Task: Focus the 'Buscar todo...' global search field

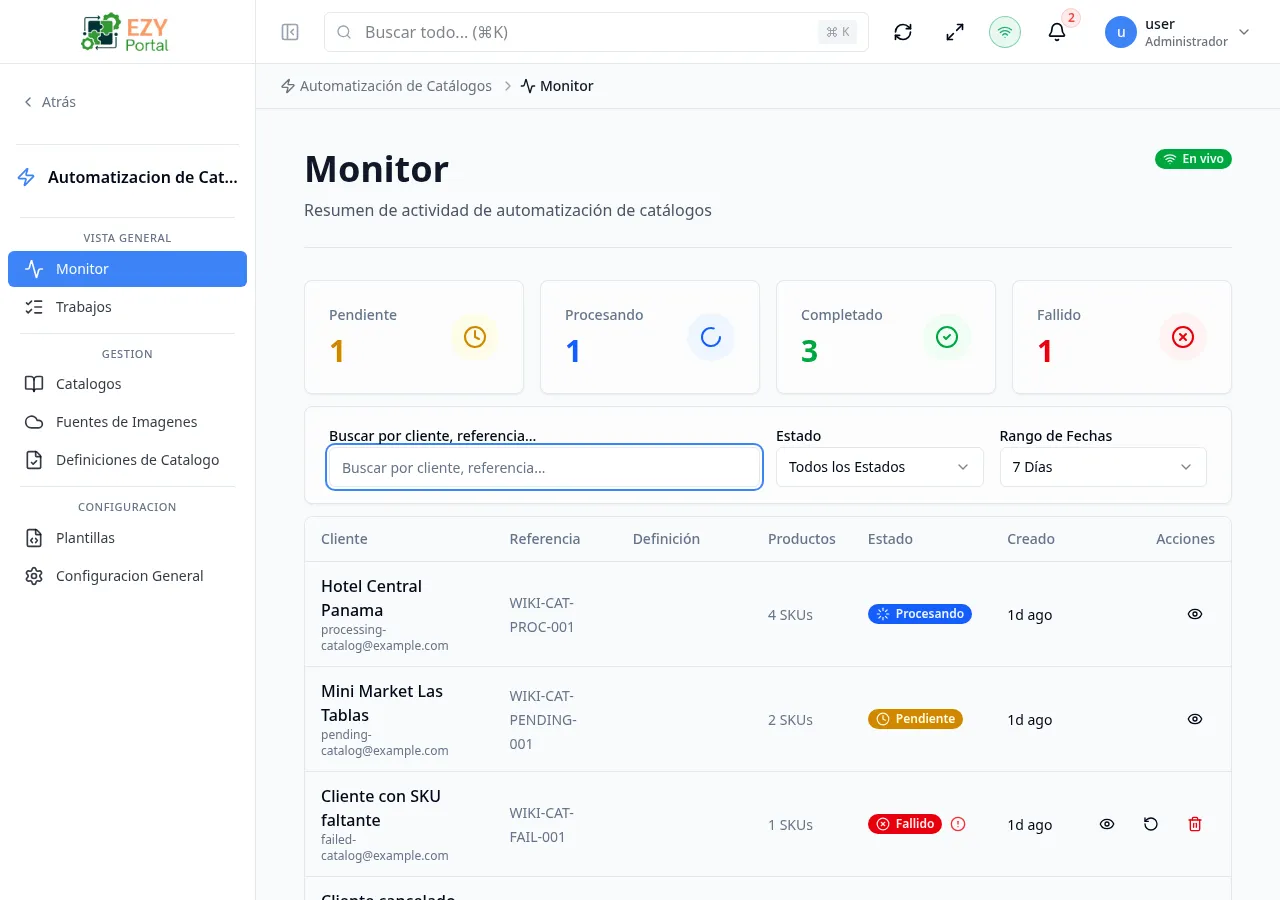Action: pyautogui.click(x=596, y=32)
